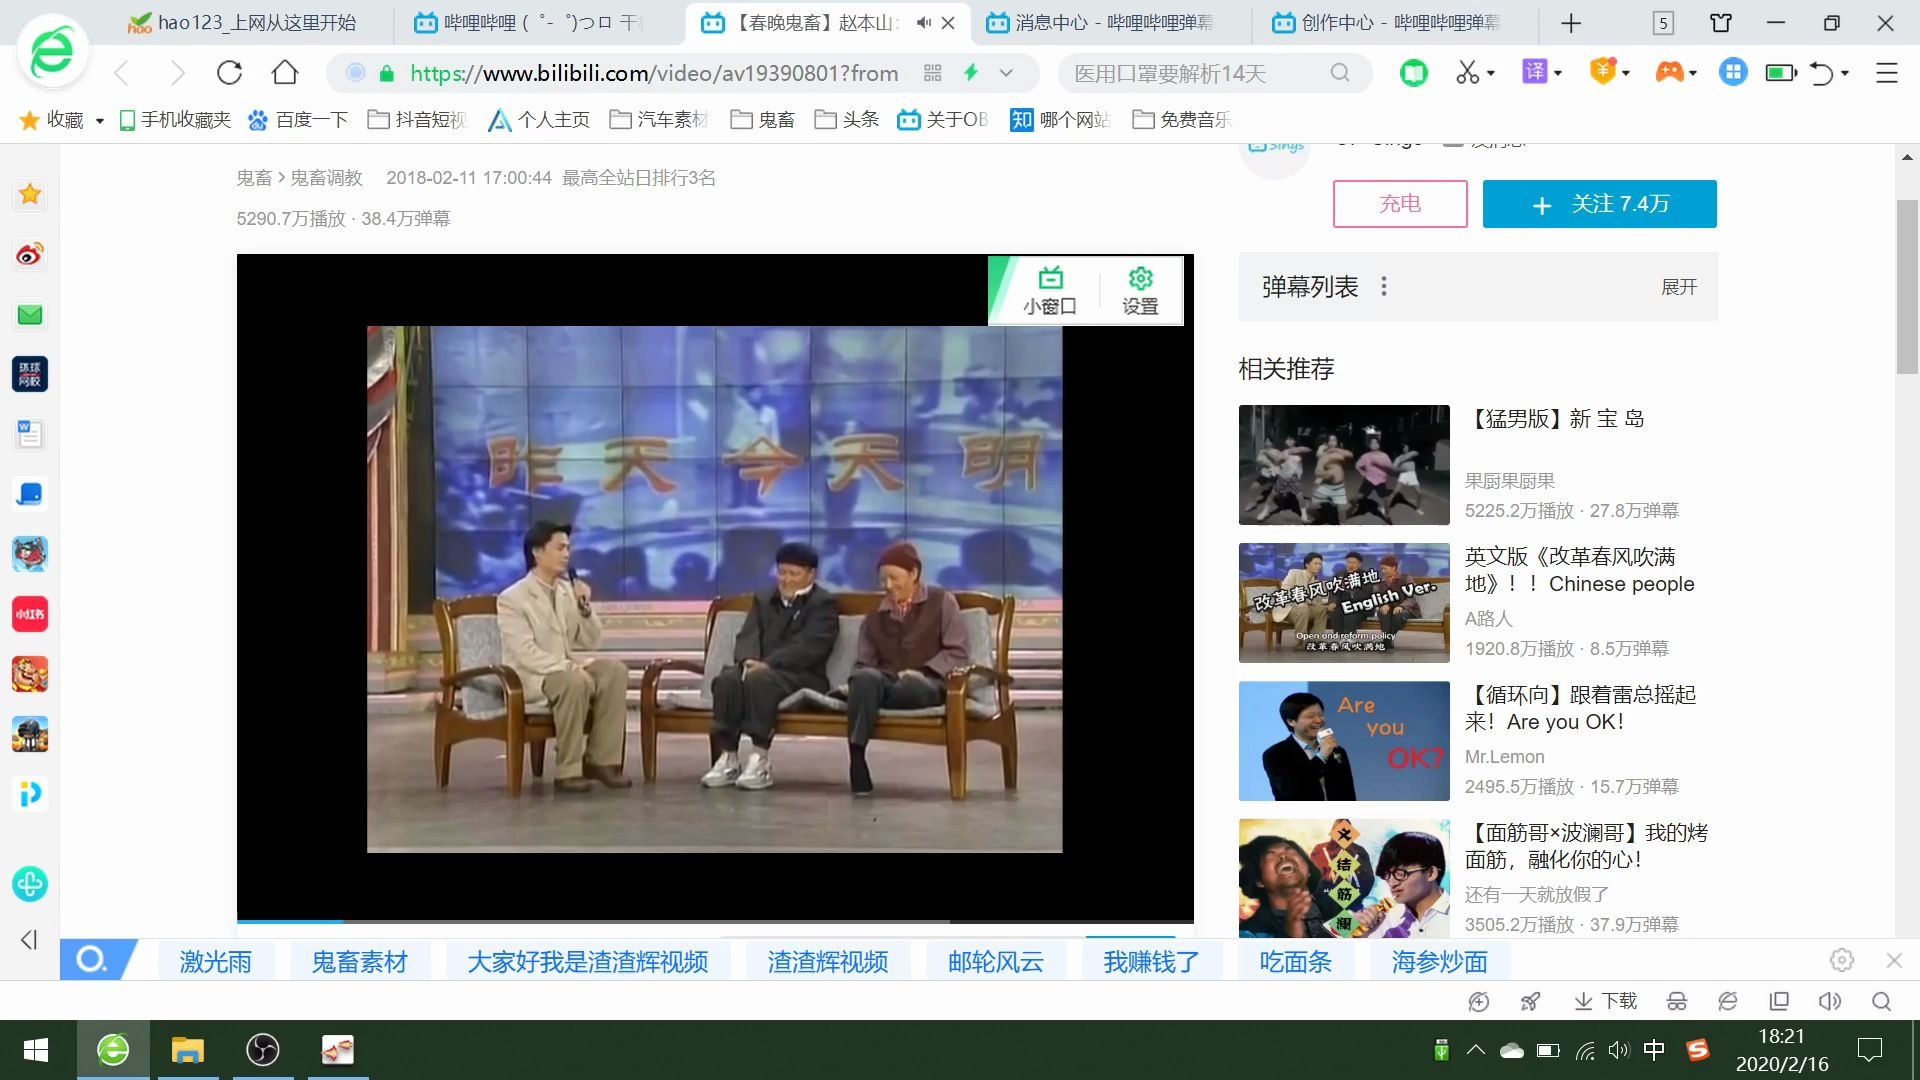Viewport: 1920px width, 1080px height.
Task: Open a new browser tab
Action: [1571, 23]
